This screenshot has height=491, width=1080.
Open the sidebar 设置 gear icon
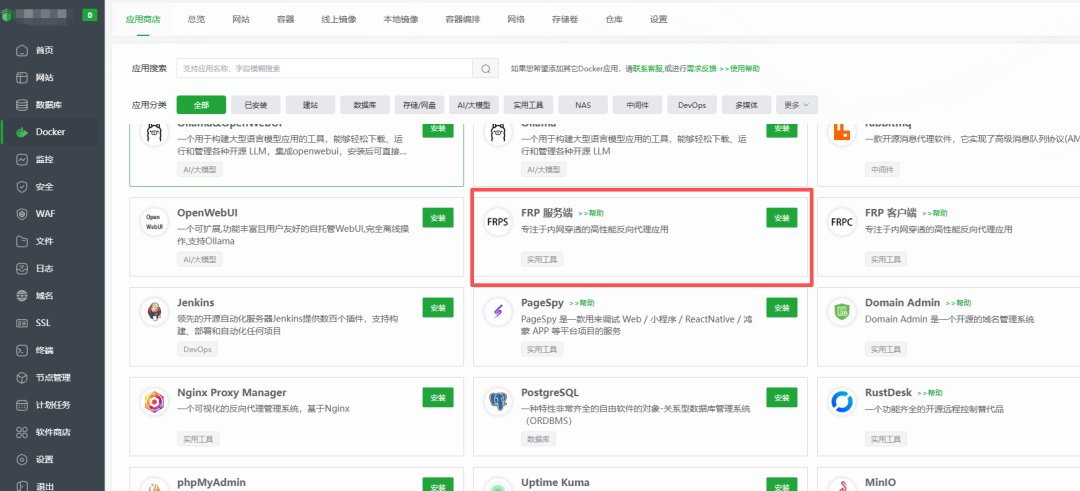point(21,459)
